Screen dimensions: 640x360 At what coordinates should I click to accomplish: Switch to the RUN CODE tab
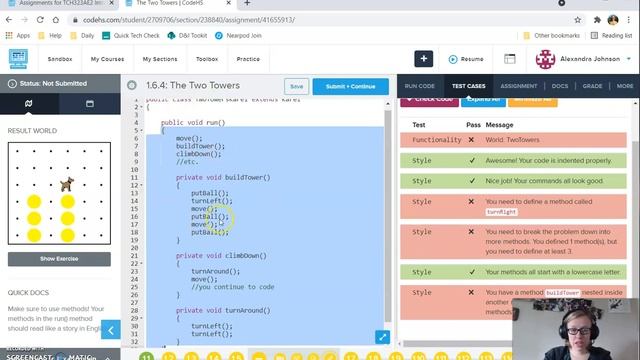tap(420, 86)
